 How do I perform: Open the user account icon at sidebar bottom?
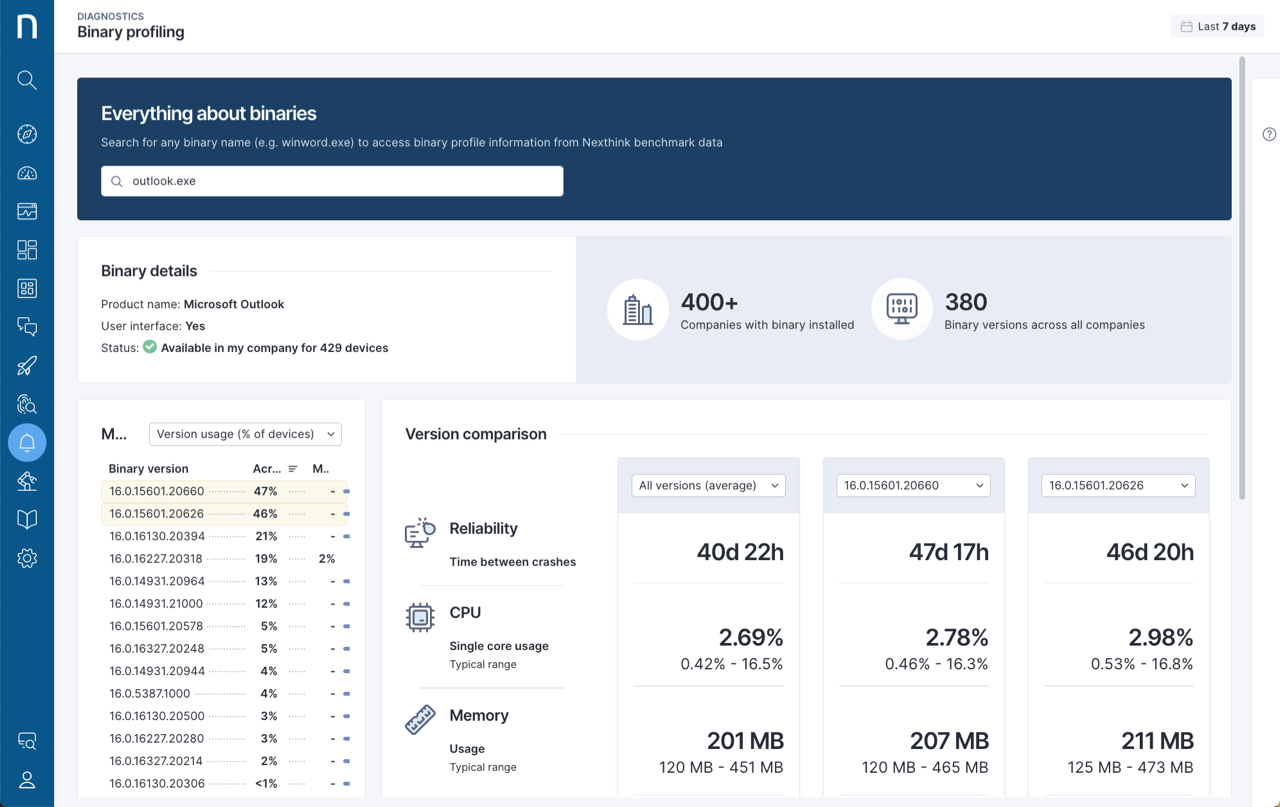27,781
